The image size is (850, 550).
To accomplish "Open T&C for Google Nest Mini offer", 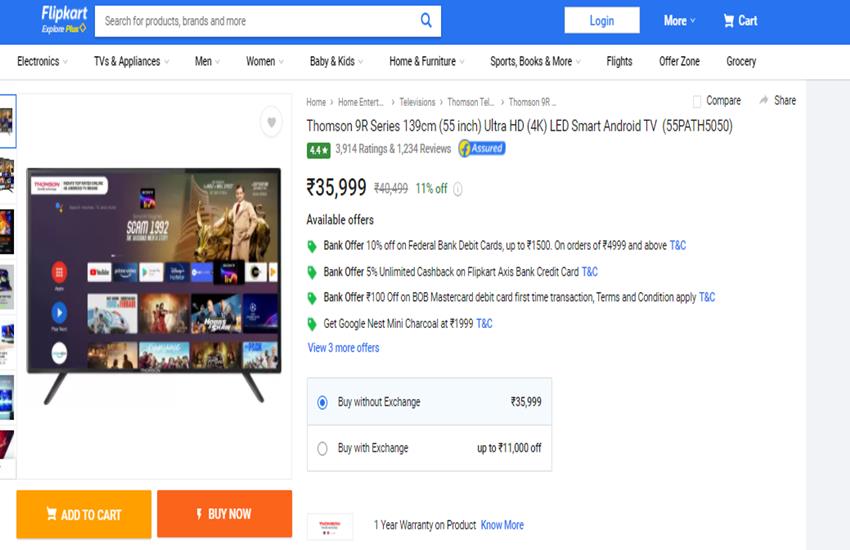I will (484, 323).
